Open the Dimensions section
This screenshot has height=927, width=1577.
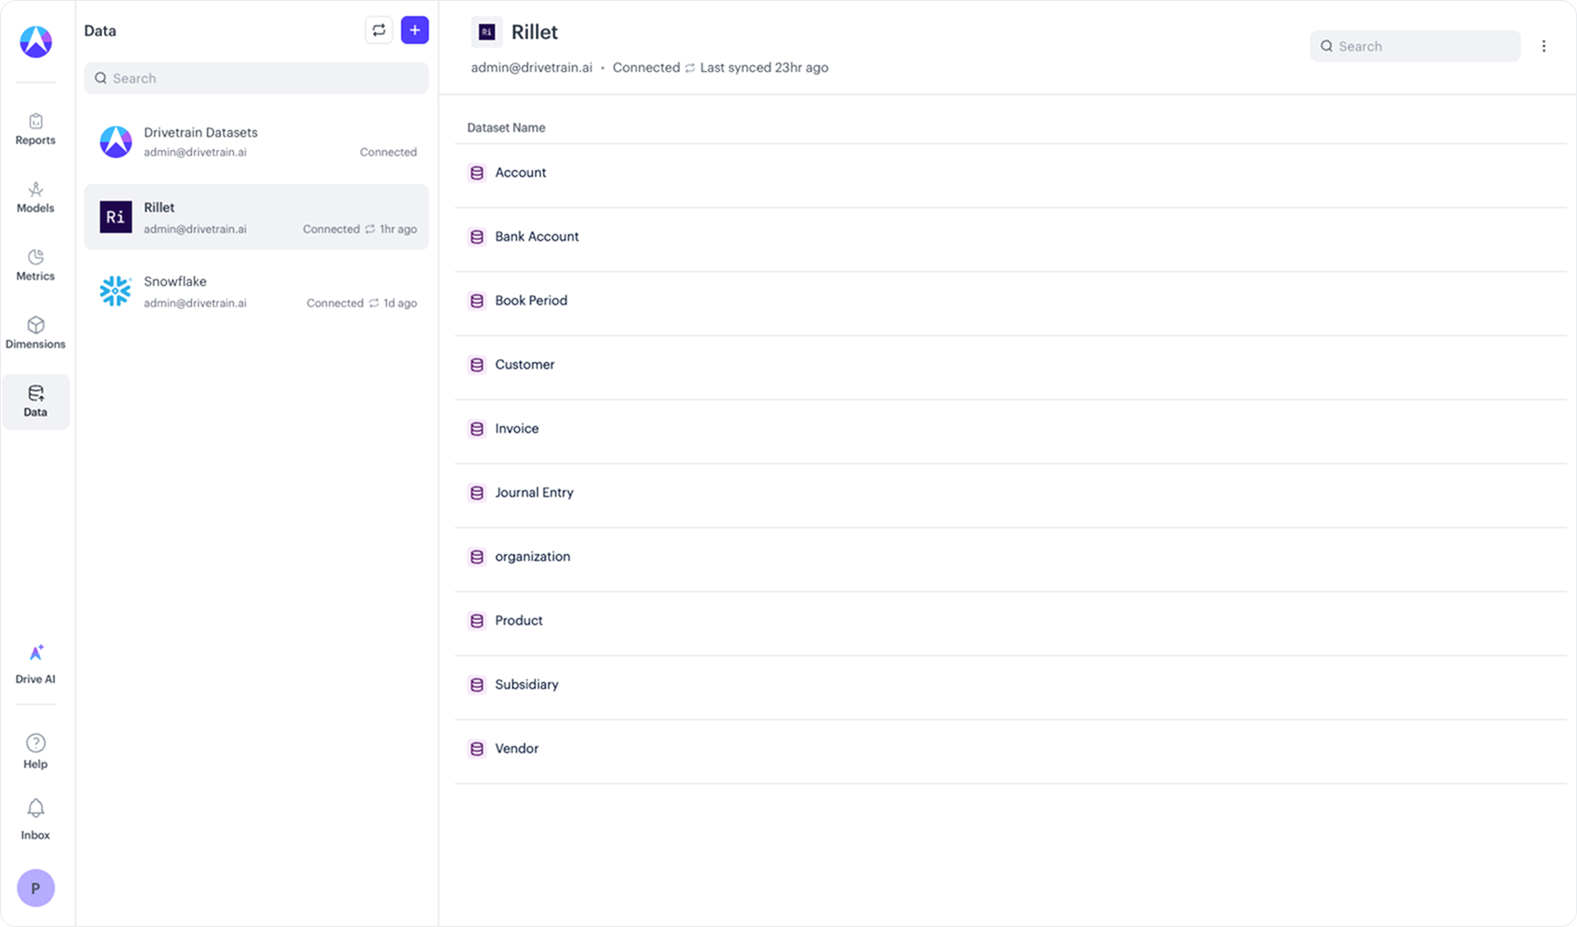pyautogui.click(x=36, y=334)
